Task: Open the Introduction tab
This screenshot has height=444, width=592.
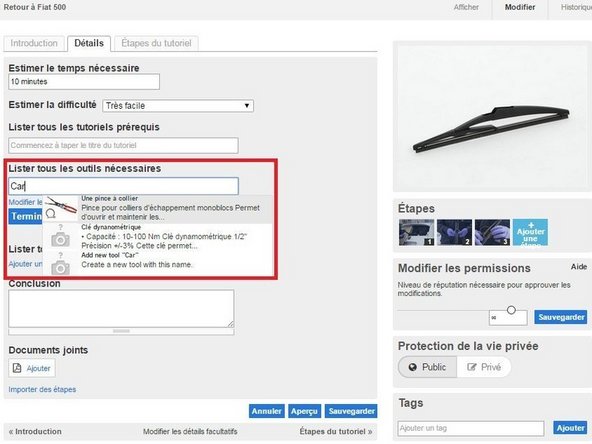Action: tap(34, 43)
